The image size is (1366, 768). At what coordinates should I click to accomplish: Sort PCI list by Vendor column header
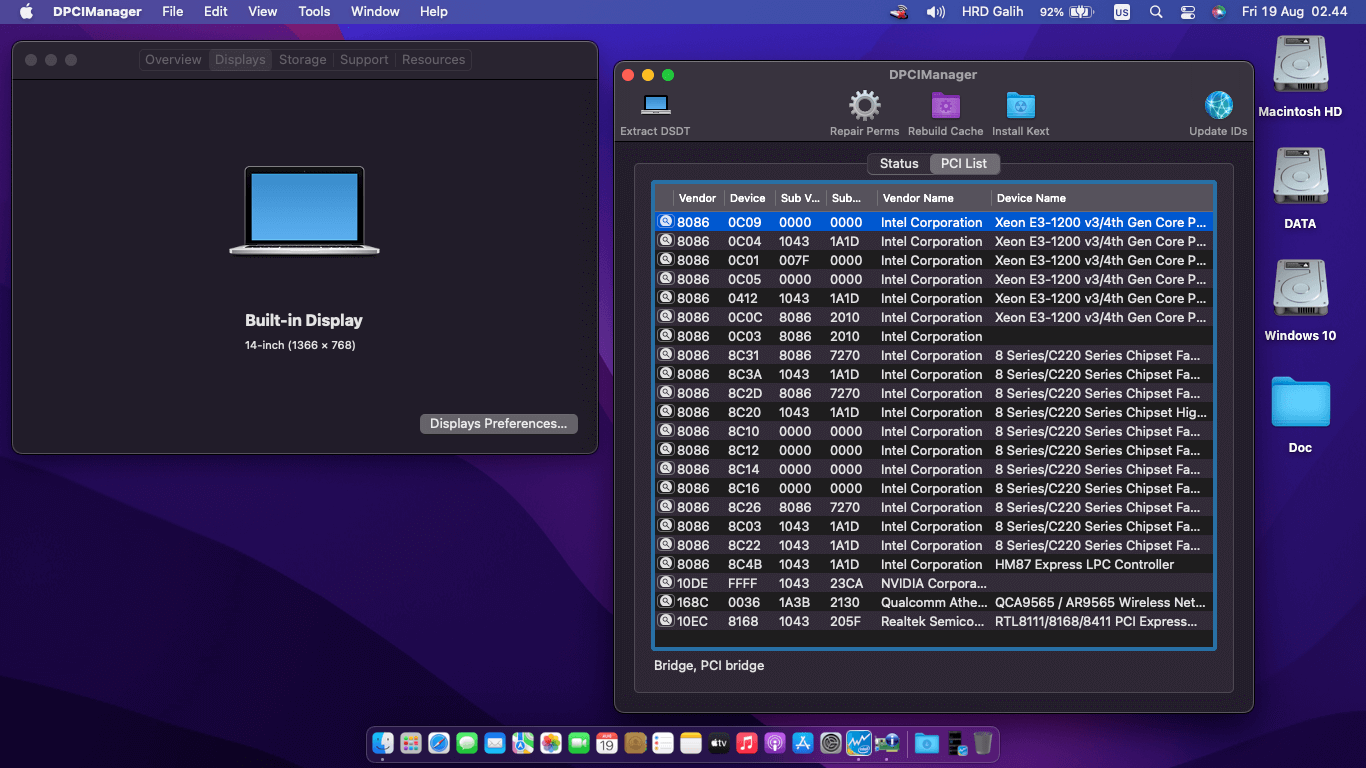click(x=698, y=198)
